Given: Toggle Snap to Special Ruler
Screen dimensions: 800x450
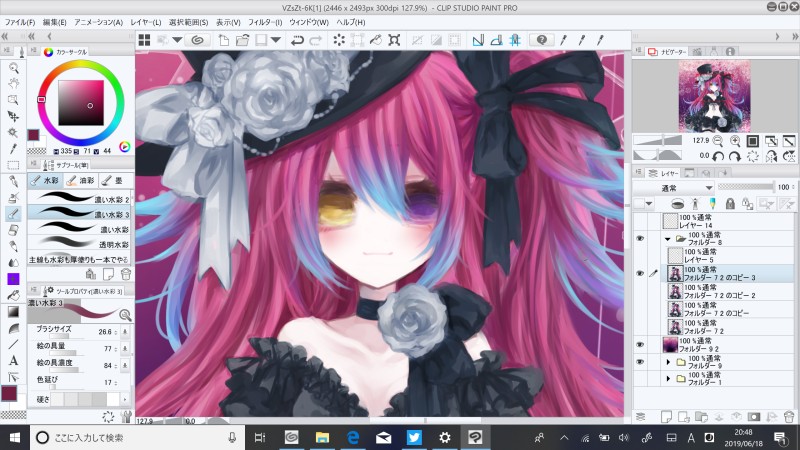Looking at the screenshot, I should [496, 40].
